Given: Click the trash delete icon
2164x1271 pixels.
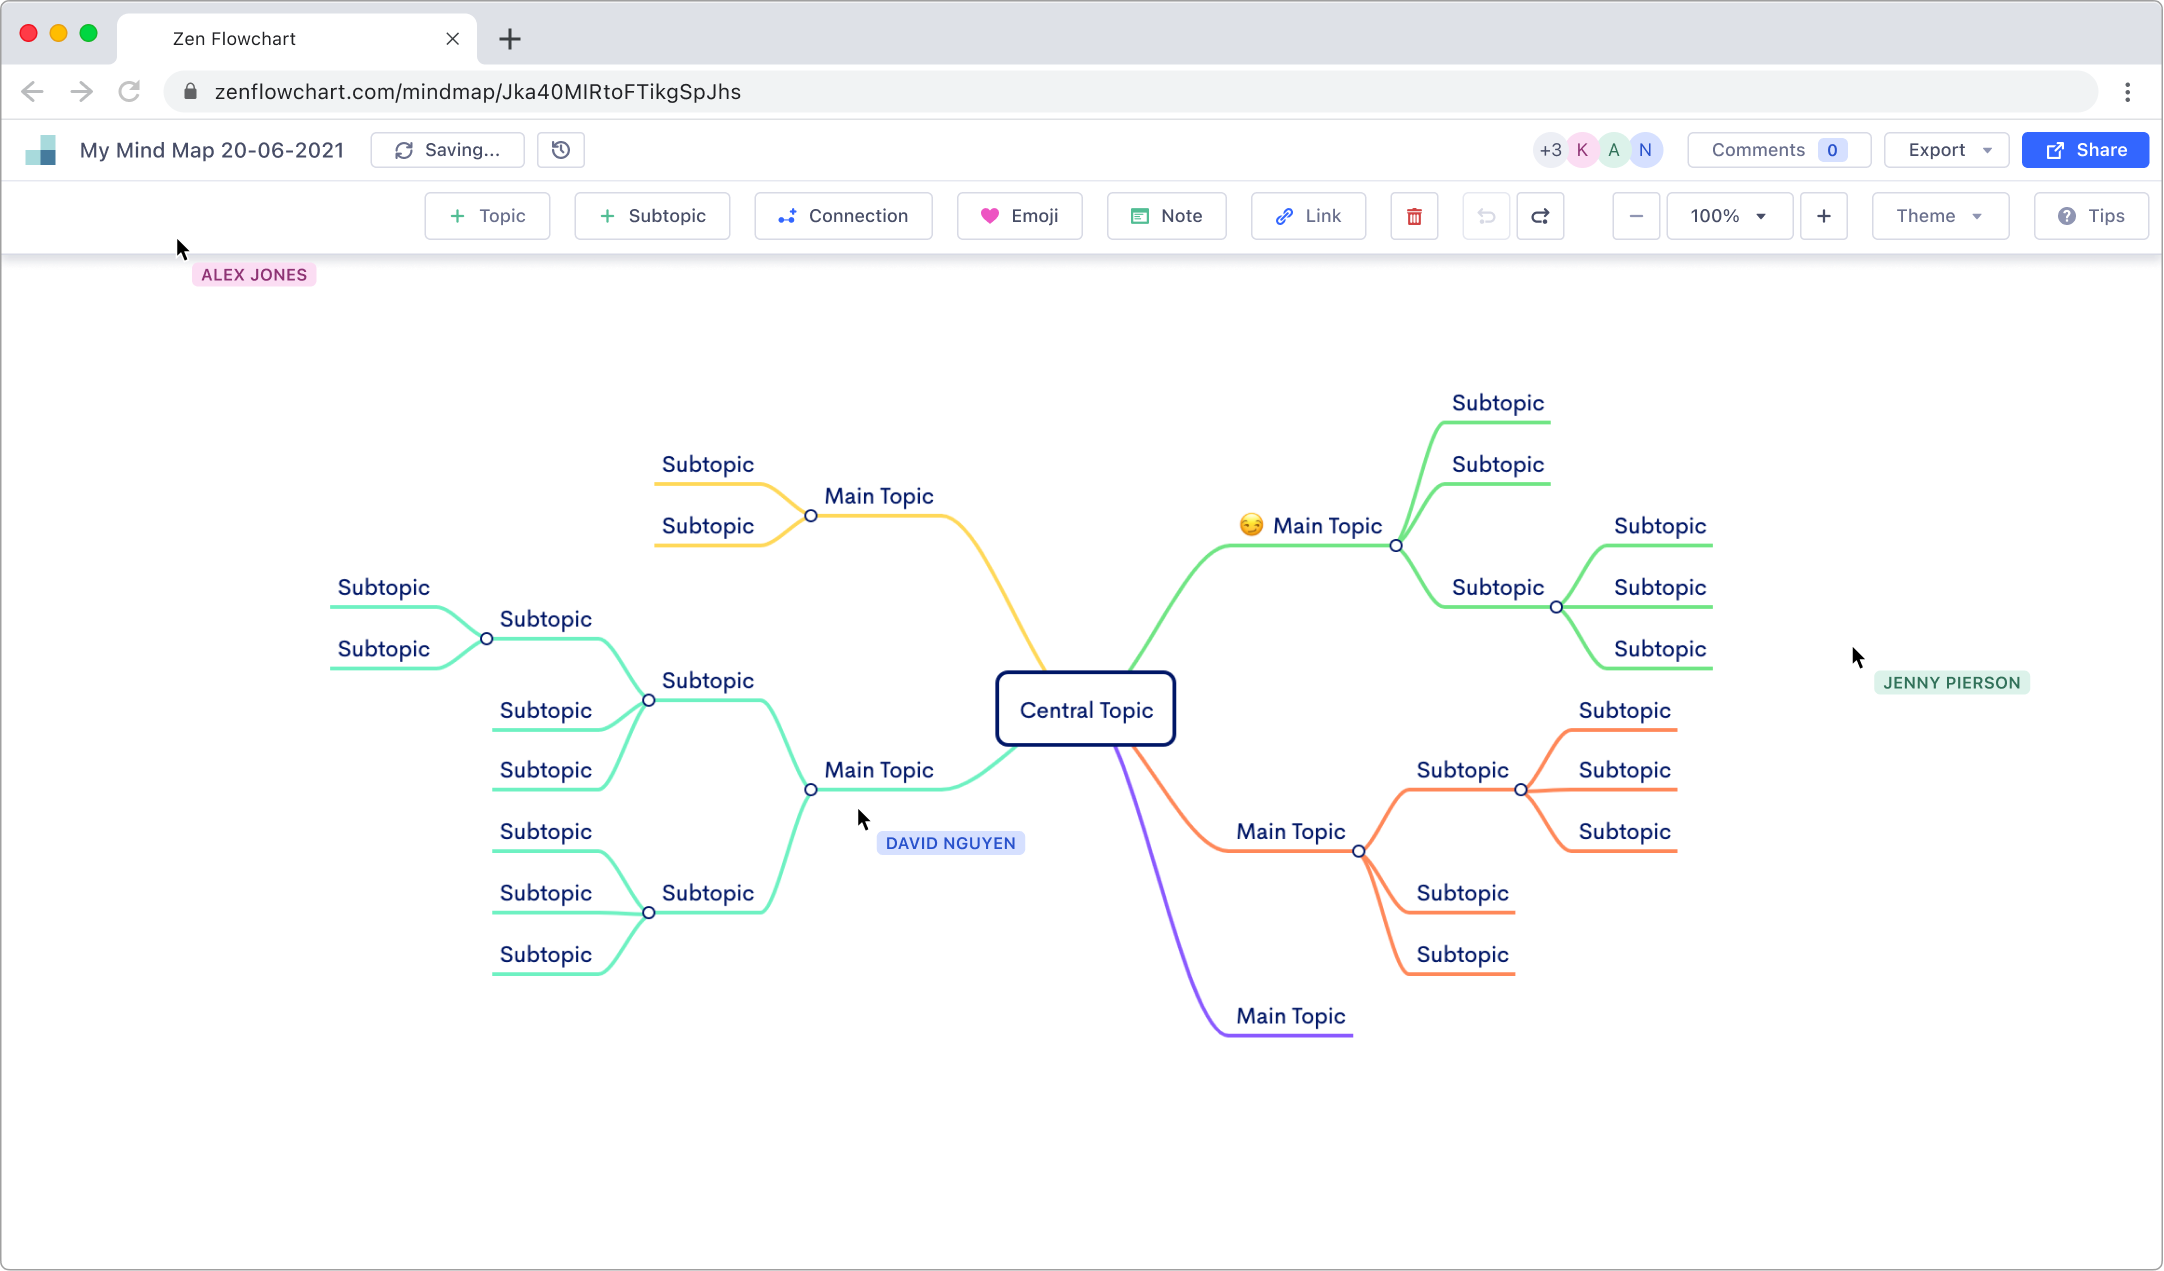Looking at the screenshot, I should click(x=1414, y=216).
